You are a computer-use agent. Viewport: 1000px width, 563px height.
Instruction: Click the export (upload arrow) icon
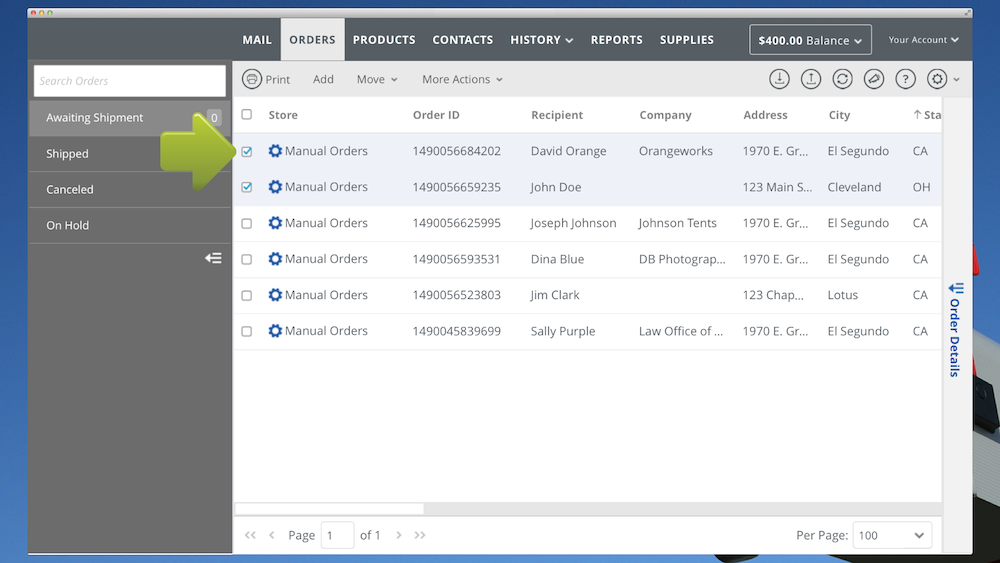click(x=811, y=79)
